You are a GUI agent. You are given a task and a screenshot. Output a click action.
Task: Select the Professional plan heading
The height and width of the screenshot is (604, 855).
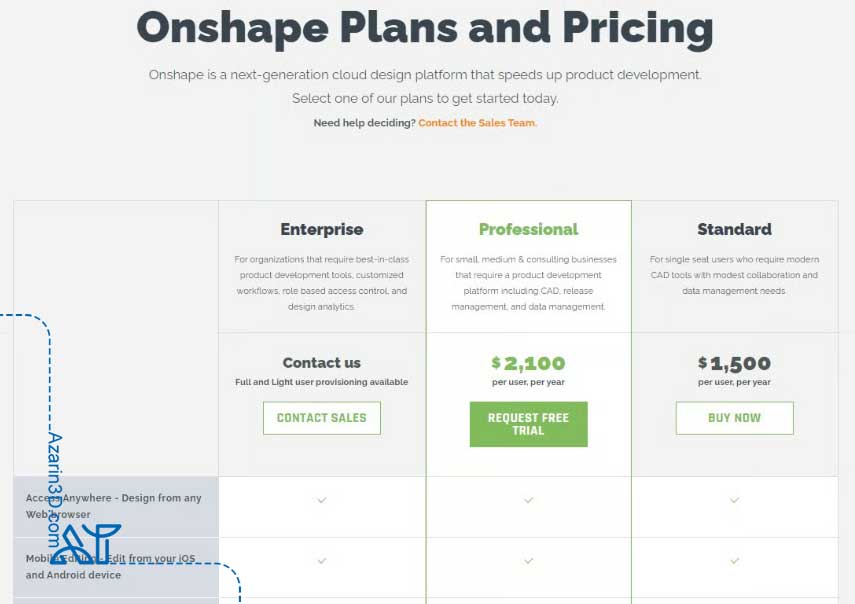pos(528,229)
